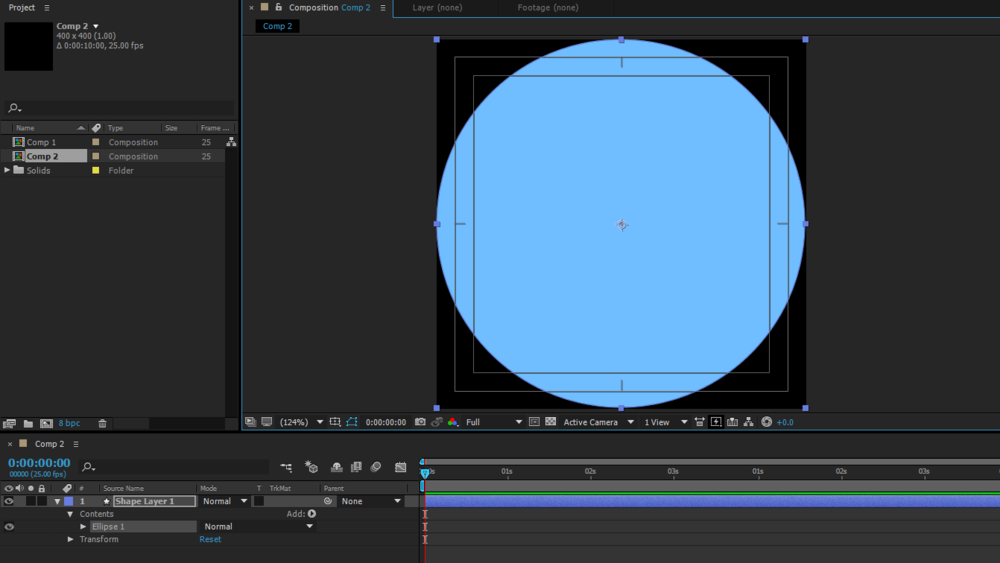Open the Graph Editor icon

coord(401,467)
